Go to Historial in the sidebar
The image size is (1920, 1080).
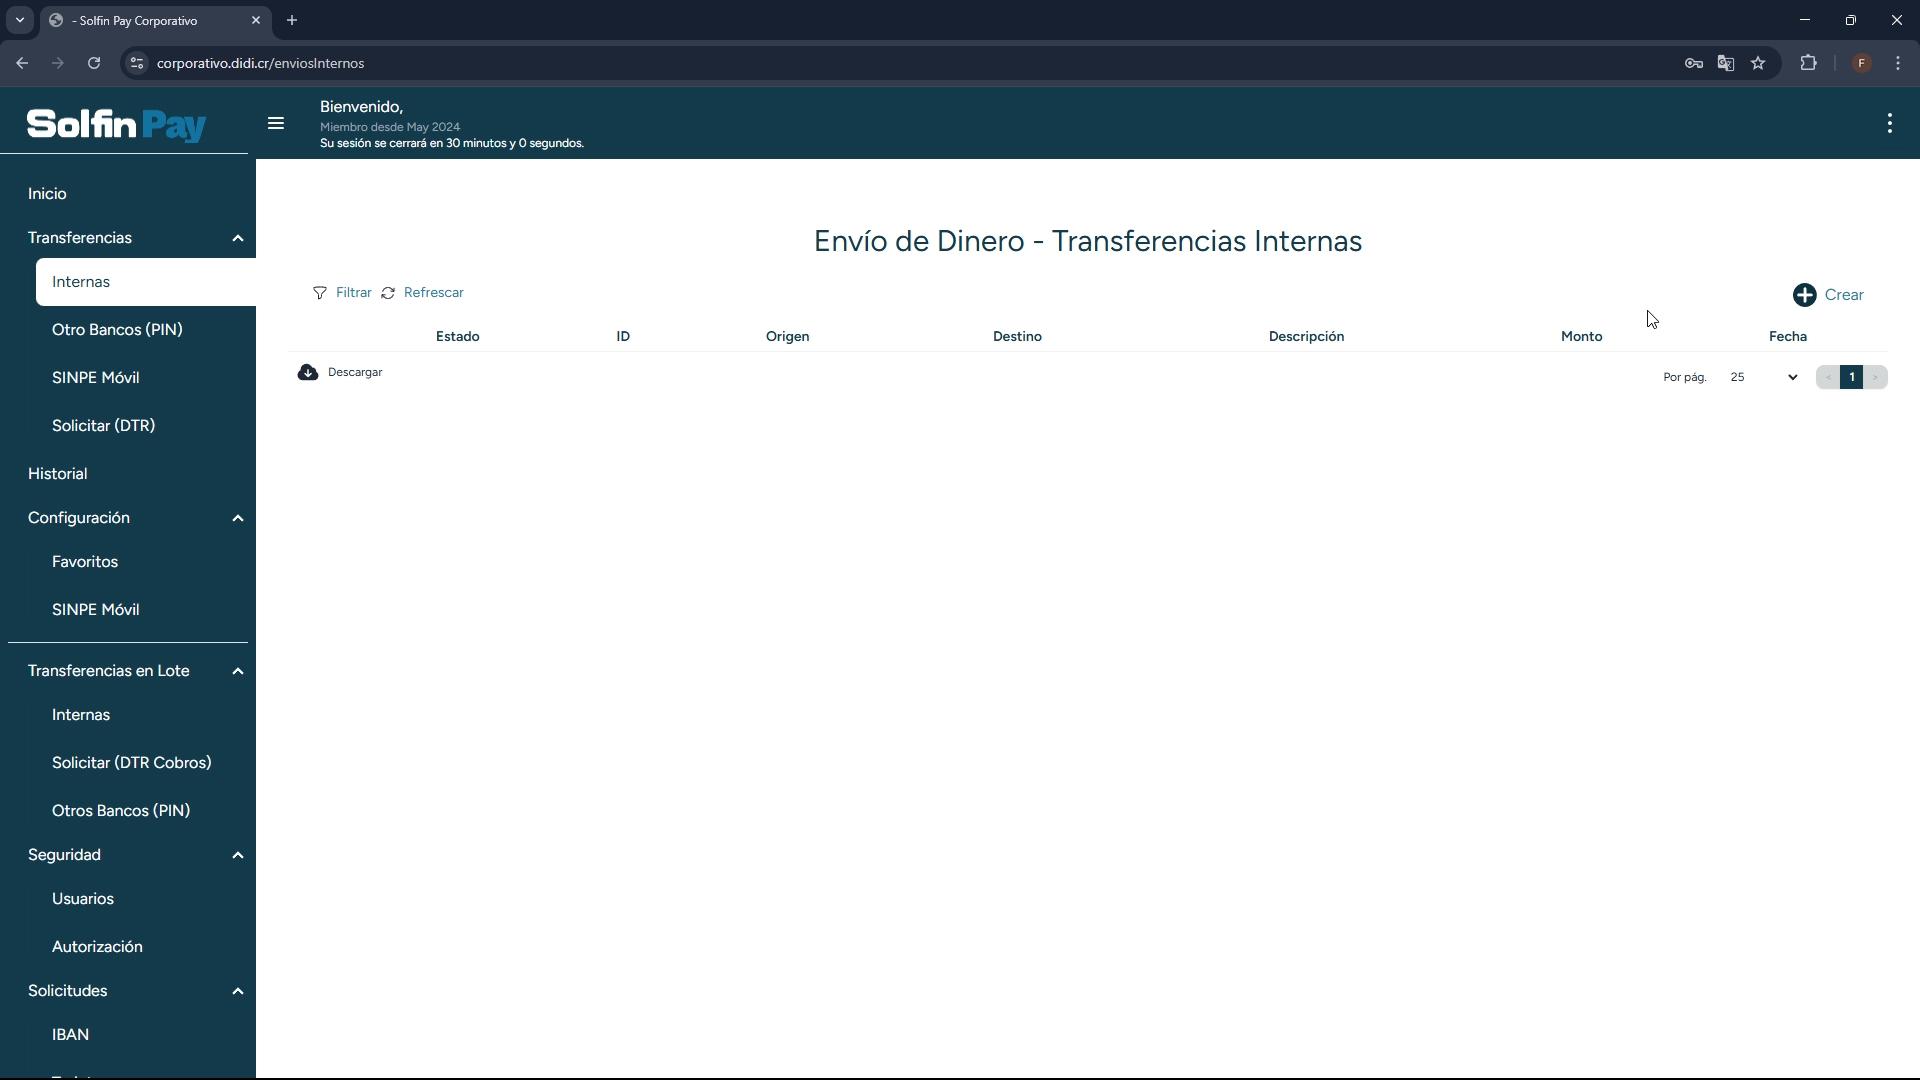(x=58, y=474)
